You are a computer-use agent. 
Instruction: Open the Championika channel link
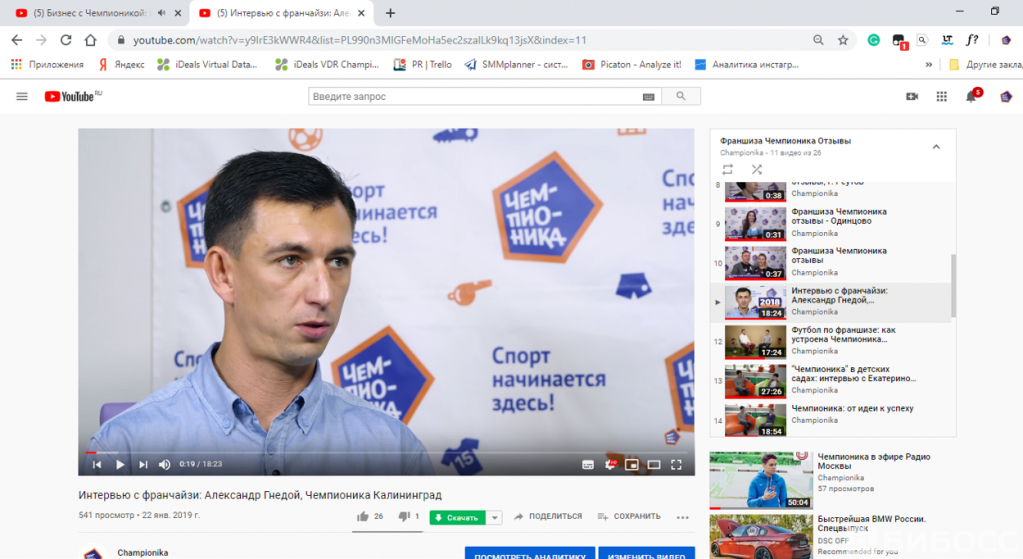click(143, 552)
